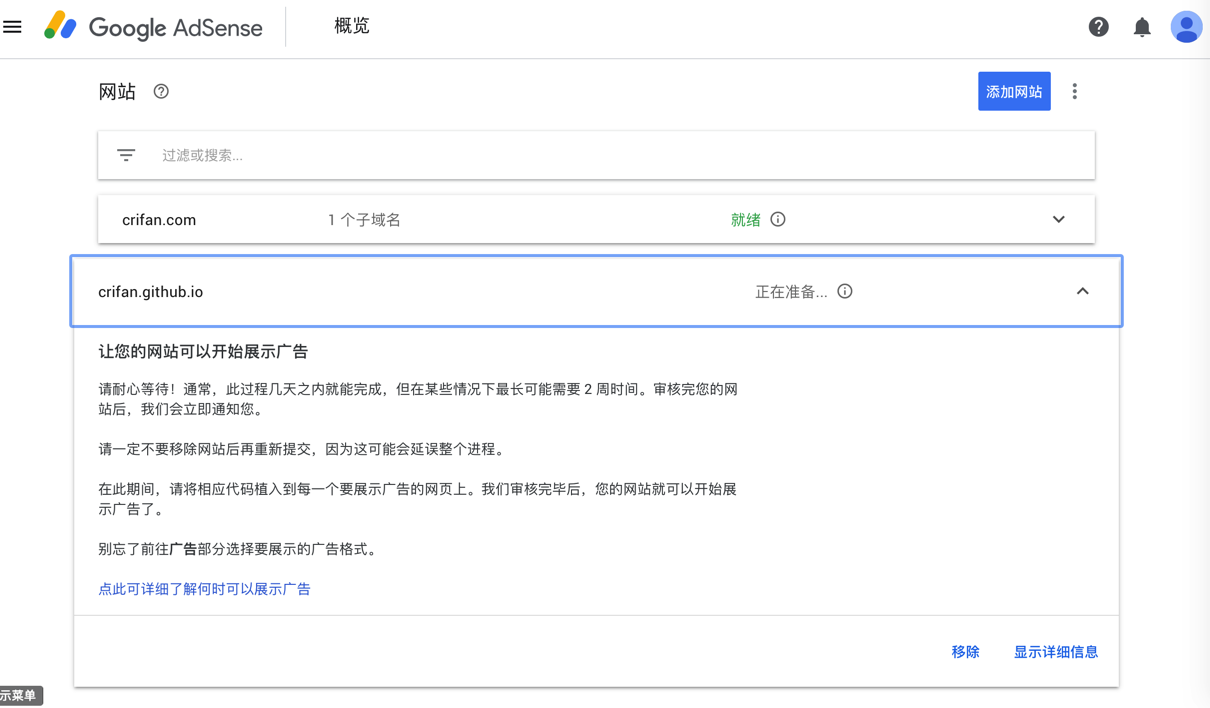Expand the crifan.com site row
Screen dimensions: 1210x708
(x=1058, y=220)
